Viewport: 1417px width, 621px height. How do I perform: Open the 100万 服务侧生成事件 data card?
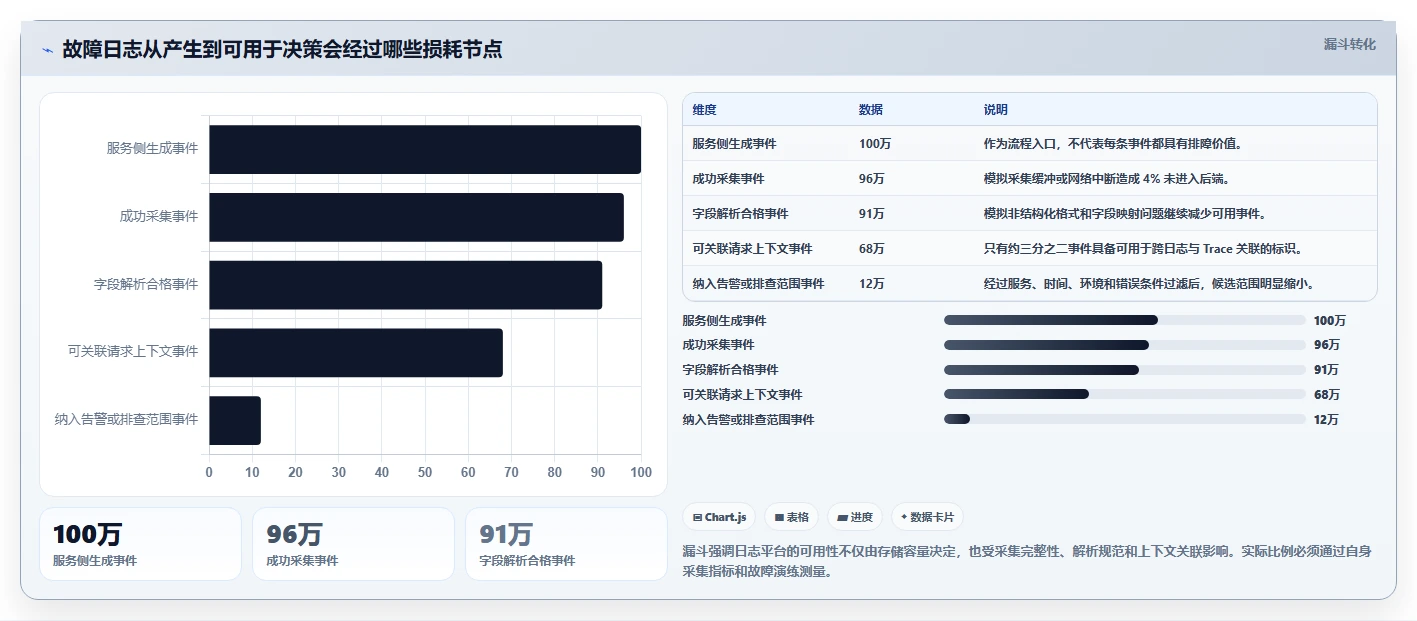click(141, 544)
